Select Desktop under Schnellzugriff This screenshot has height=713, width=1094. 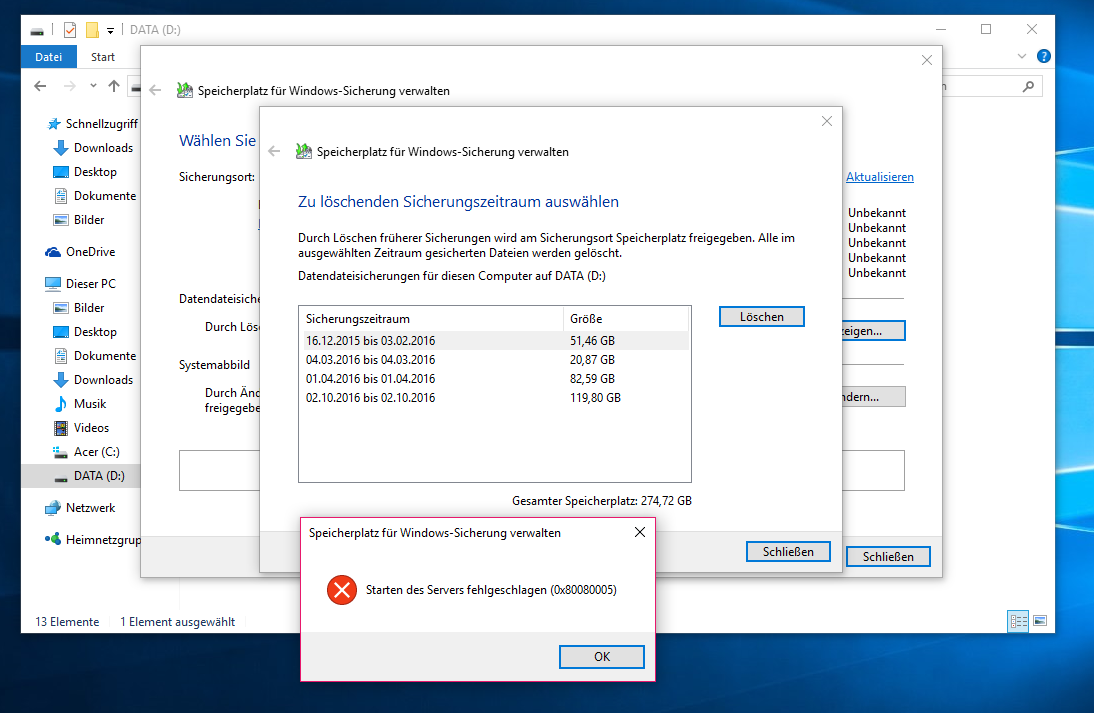(85, 172)
